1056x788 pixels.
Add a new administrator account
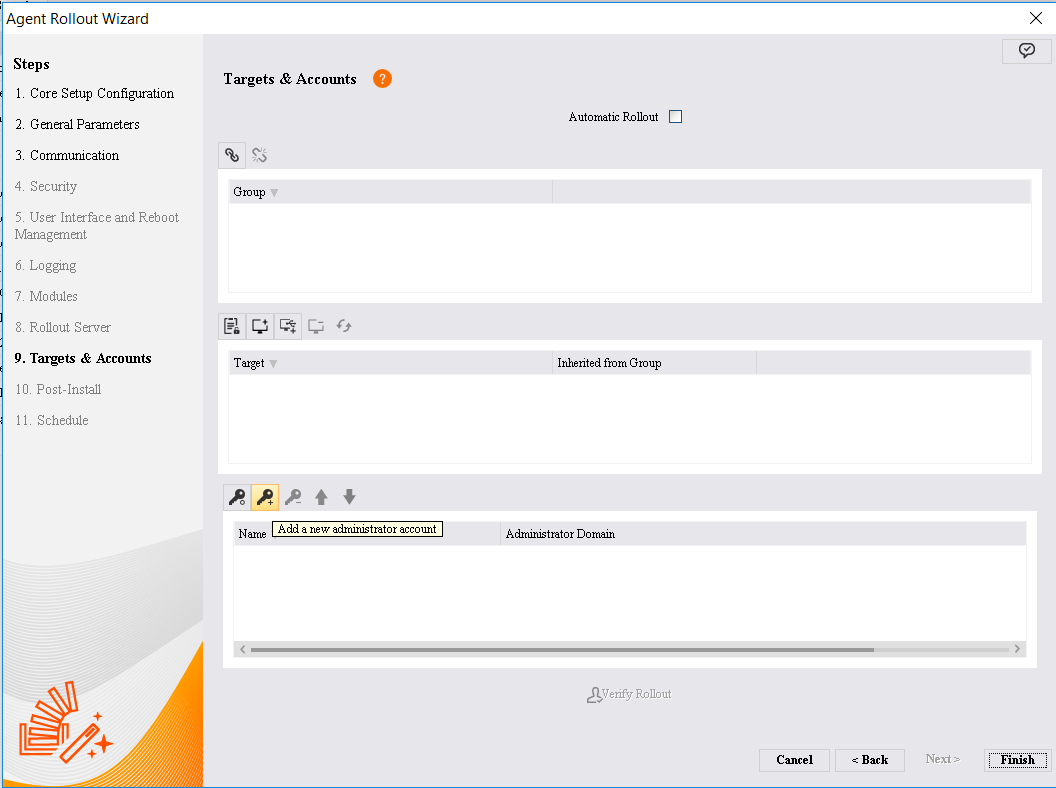tap(265, 497)
